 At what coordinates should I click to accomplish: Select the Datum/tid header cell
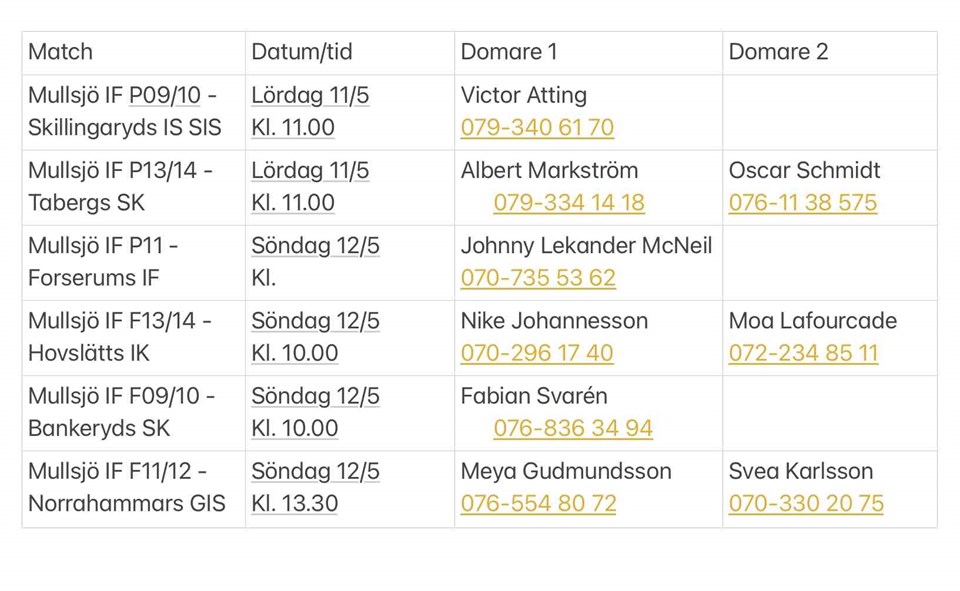point(349,52)
